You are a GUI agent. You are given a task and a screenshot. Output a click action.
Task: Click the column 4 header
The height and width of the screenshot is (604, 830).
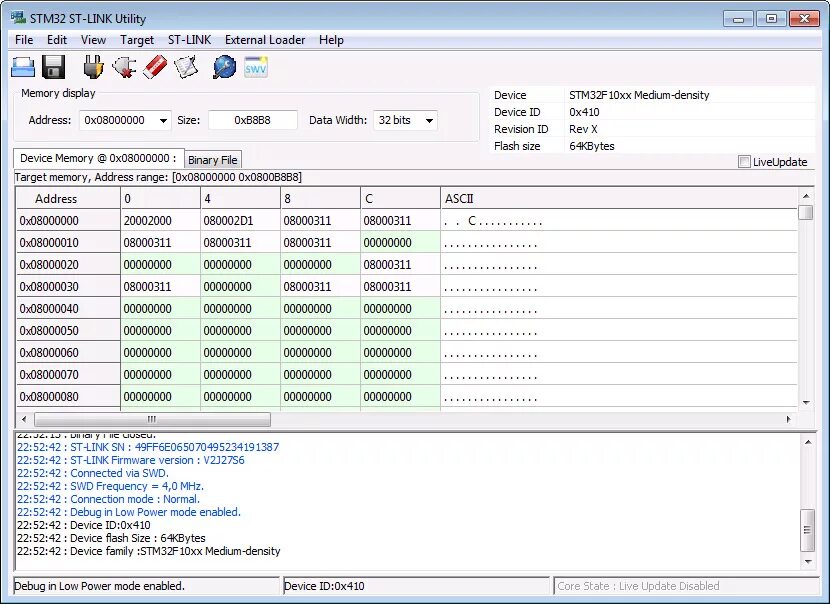[x=240, y=199]
